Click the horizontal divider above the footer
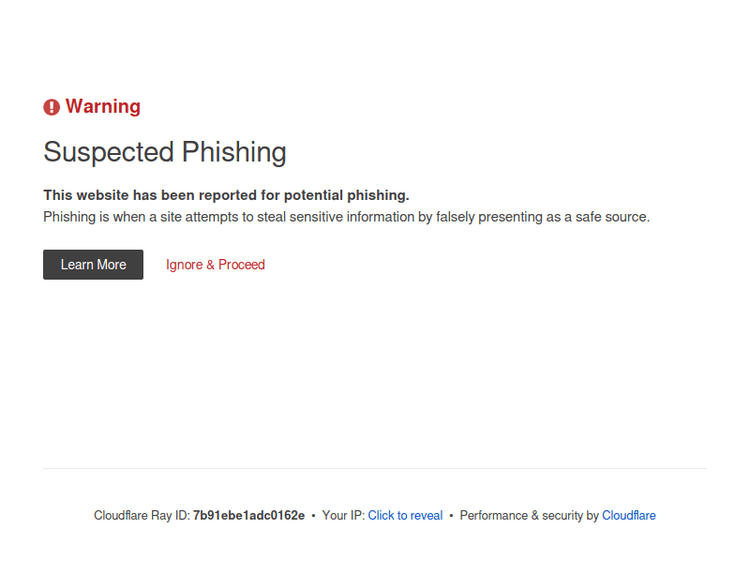This screenshot has height=563, width=750. click(x=375, y=468)
